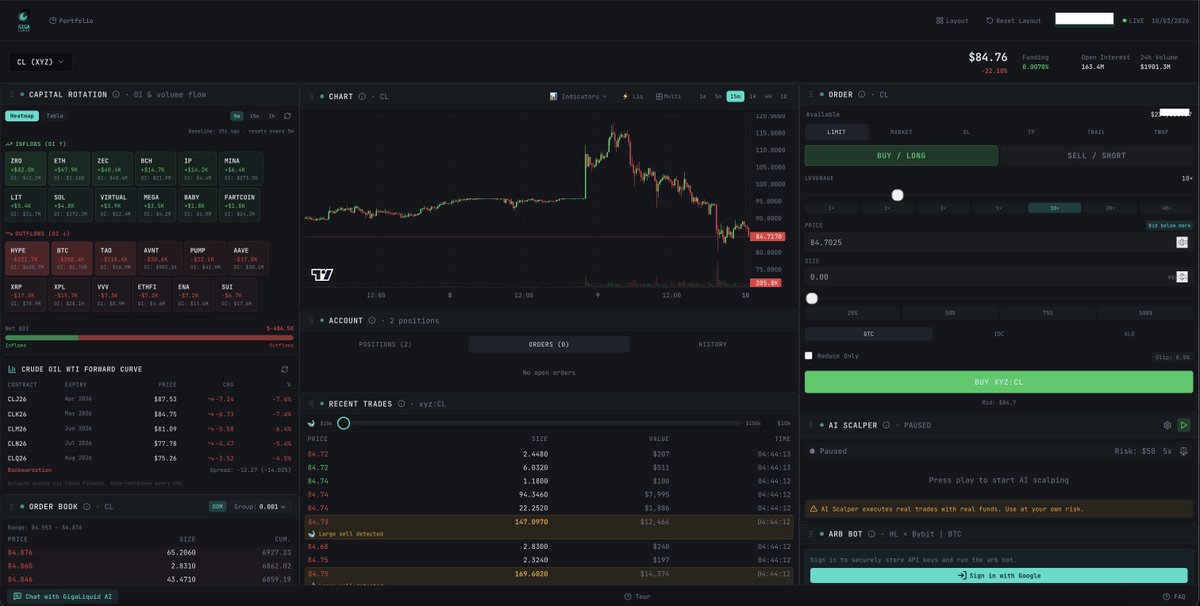This screenshot has height=606, width=1200.
Task: Open the Layout option in header
Action: [x=952, y=20]
